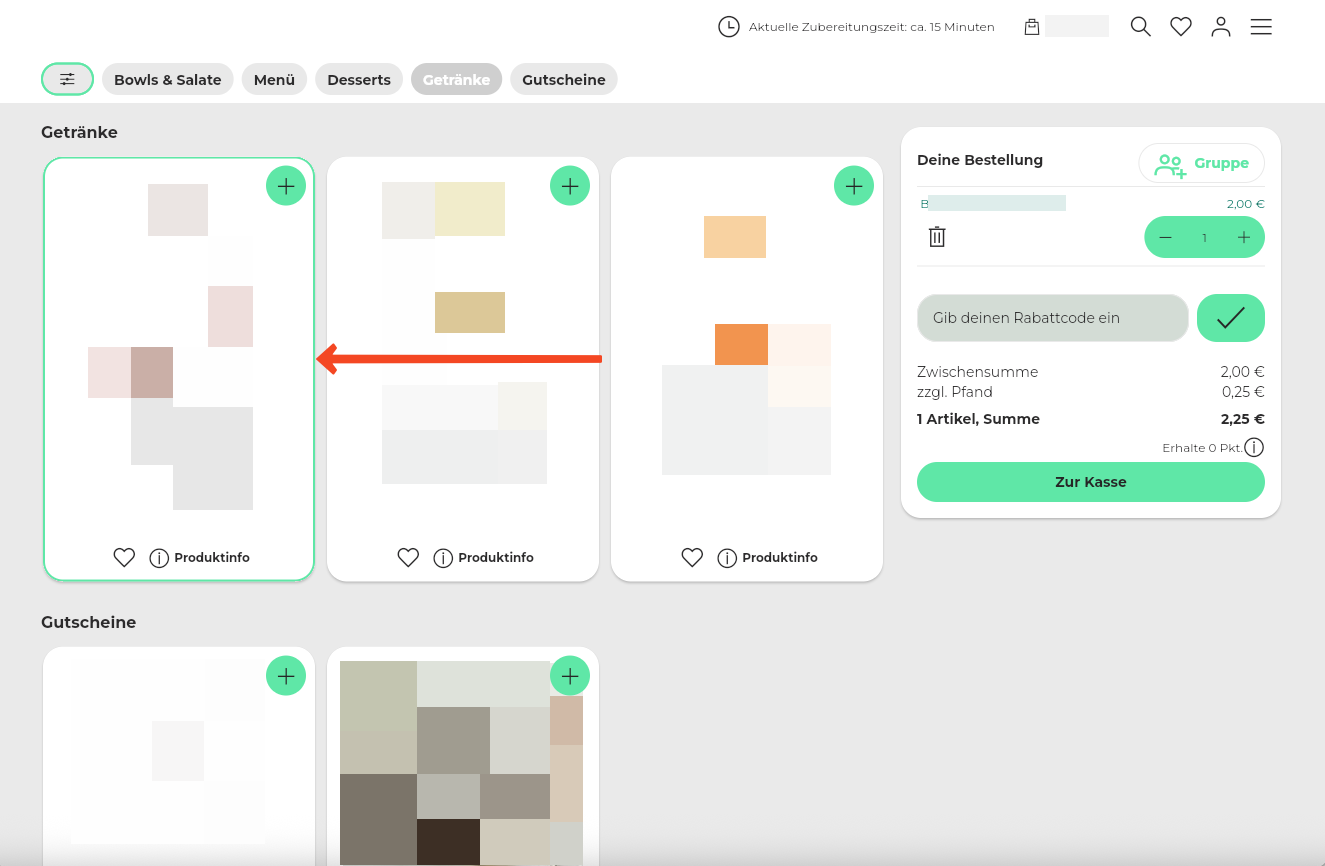Delete order item with trash icon
This screenshot has height=866, width=1325.
[937, 237]
